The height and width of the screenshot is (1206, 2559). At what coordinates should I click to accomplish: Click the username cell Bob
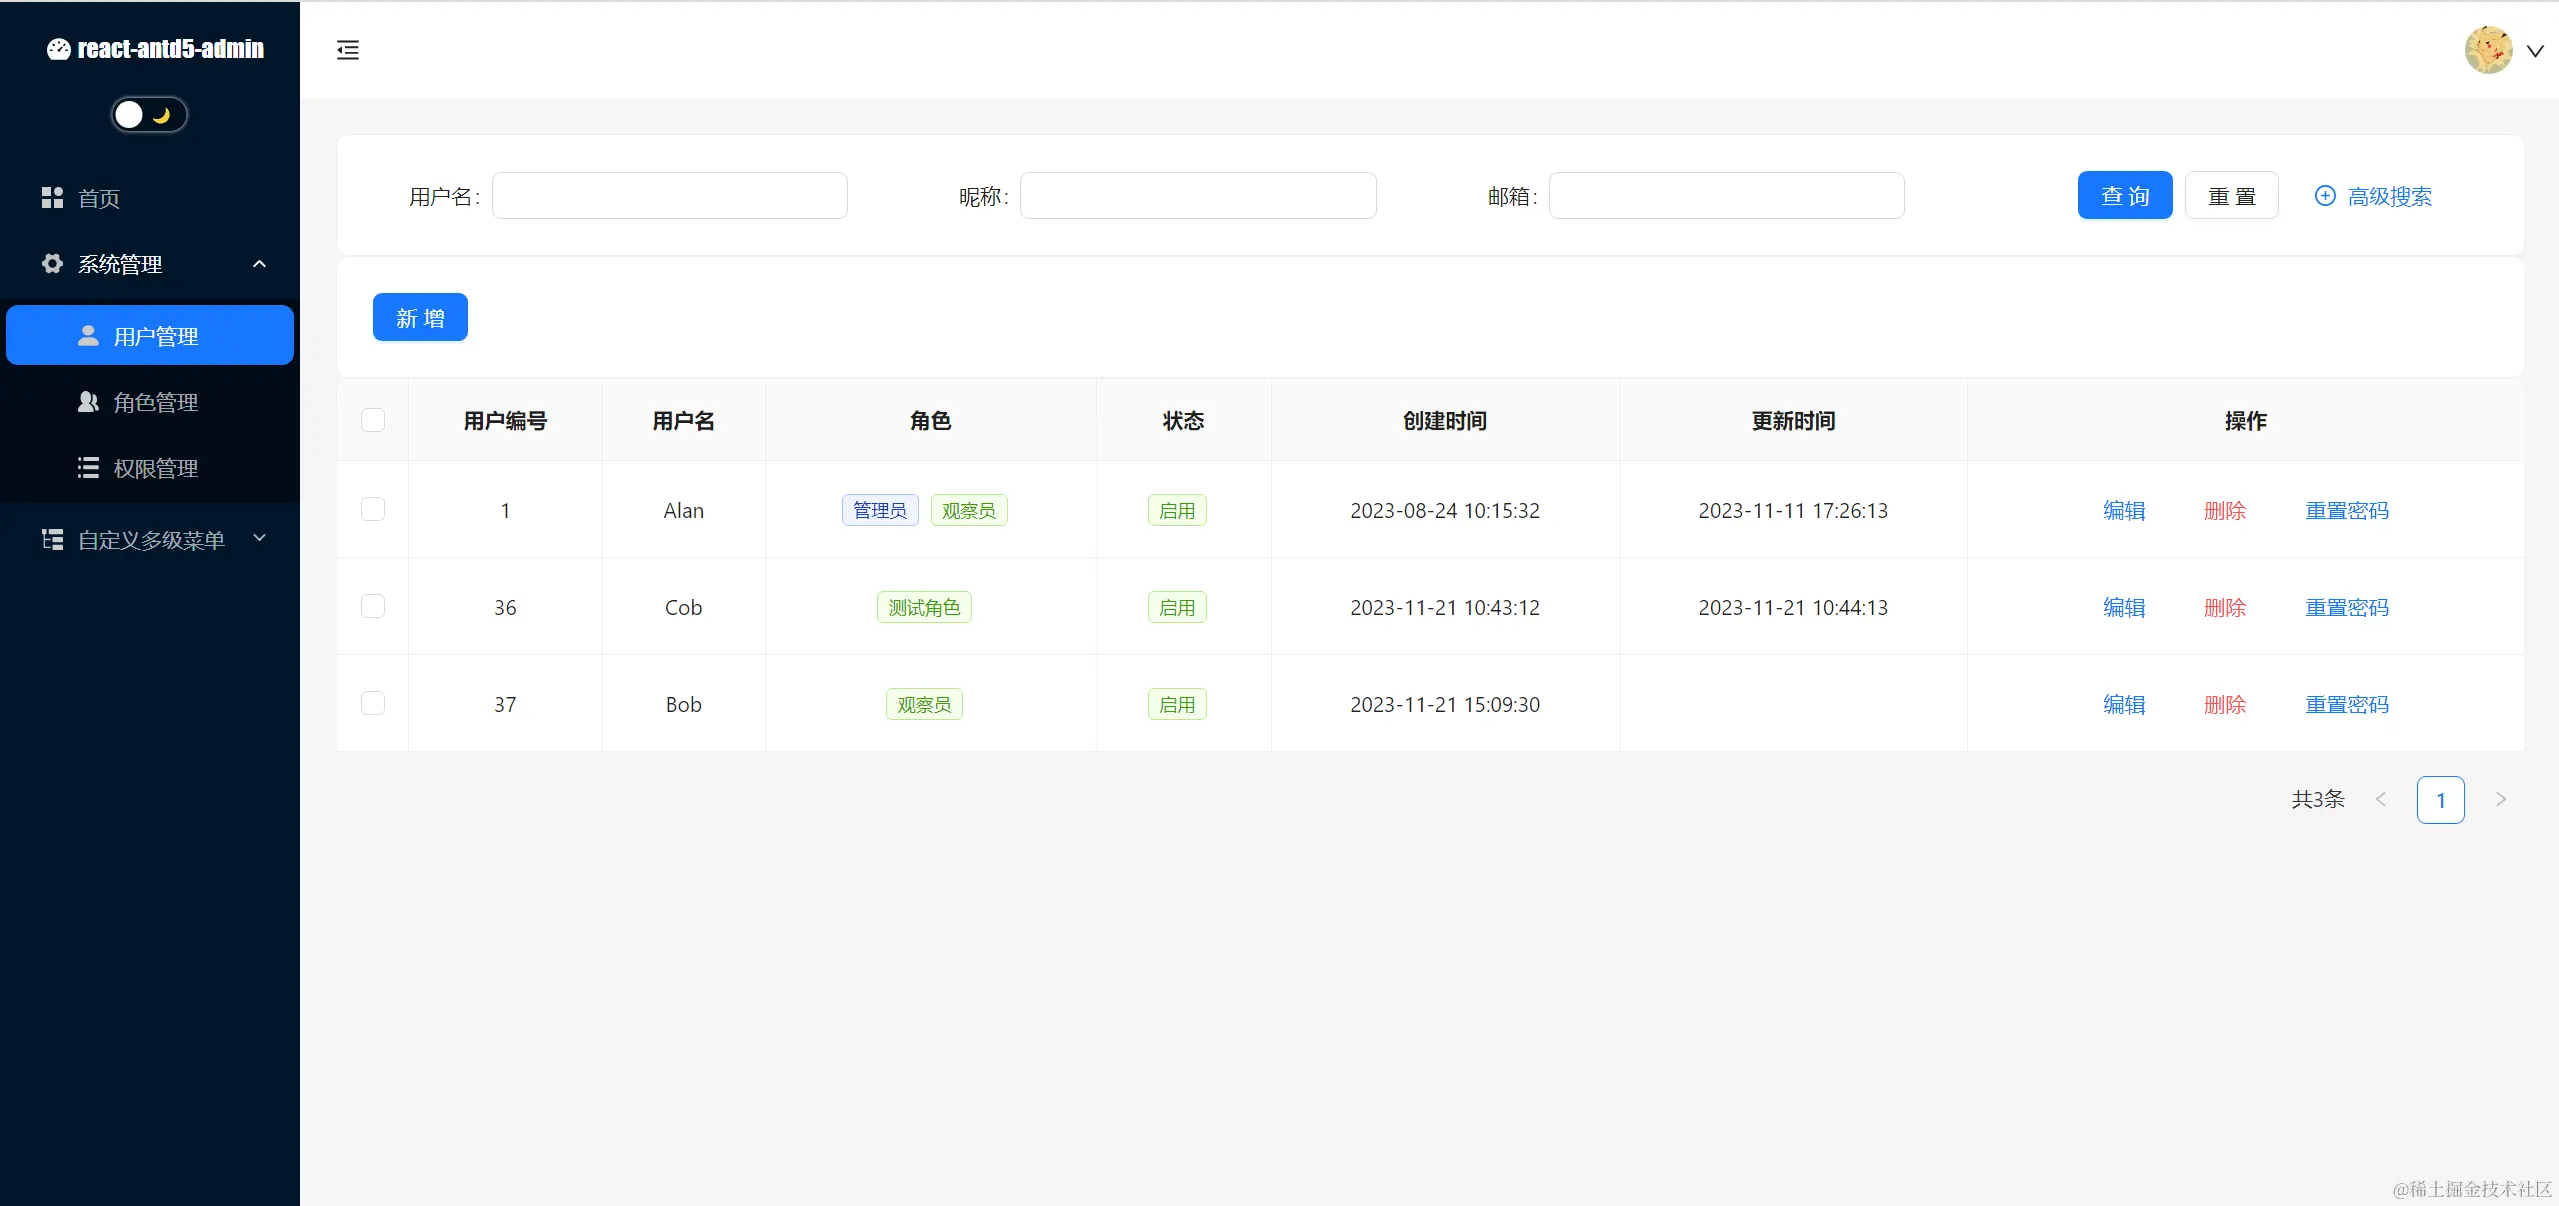pos(684,704)
